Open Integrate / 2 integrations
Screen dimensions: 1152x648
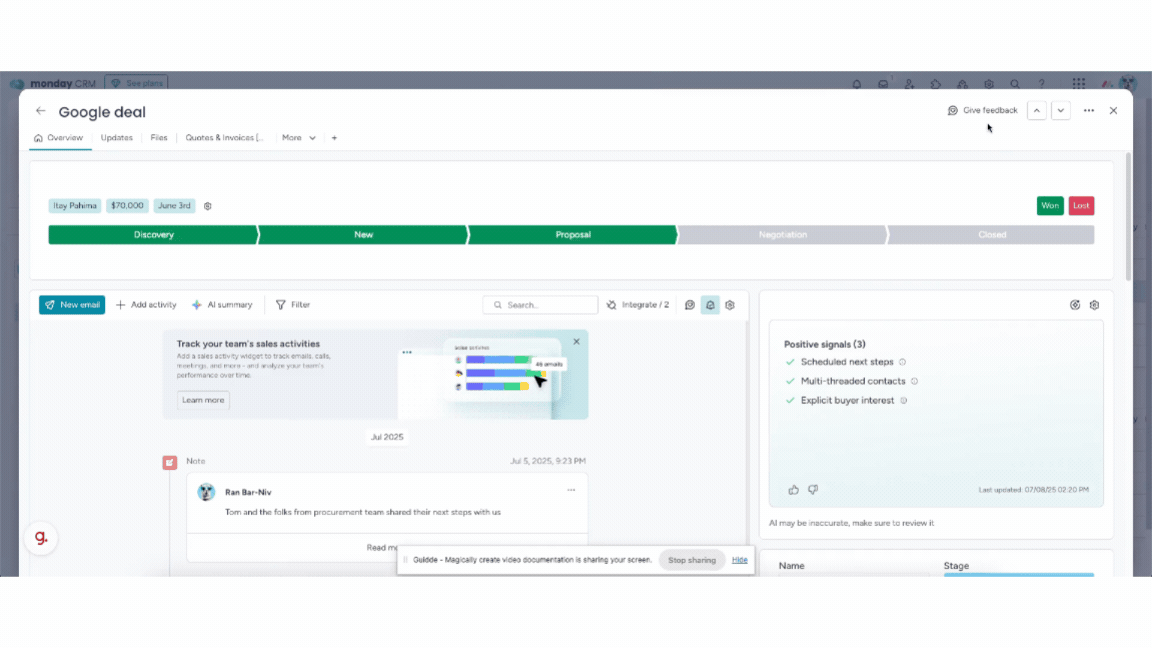click(638, 305)
